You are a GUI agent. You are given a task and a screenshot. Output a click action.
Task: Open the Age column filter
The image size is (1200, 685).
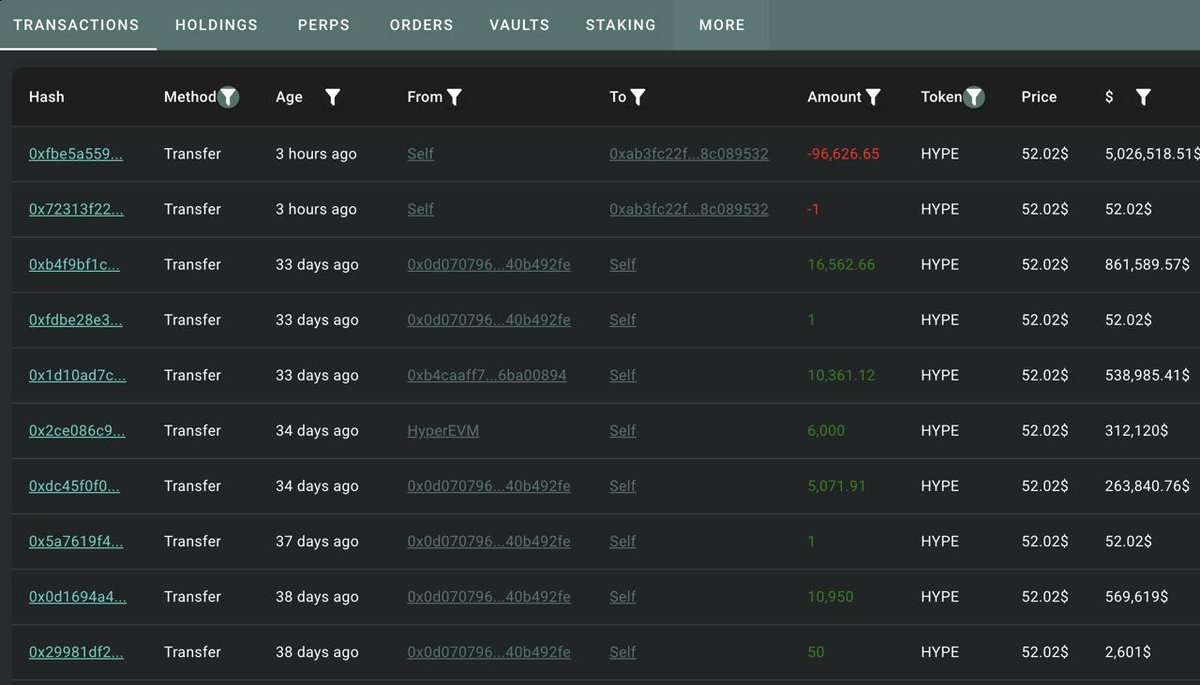click(332, 97)
